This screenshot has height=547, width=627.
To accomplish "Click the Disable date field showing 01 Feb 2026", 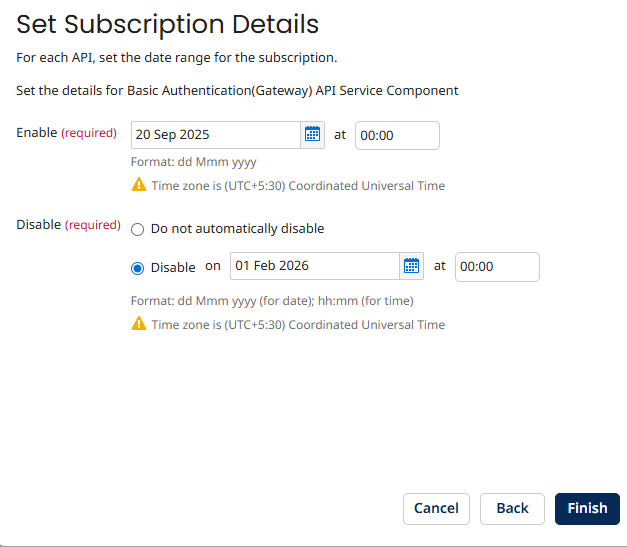I will point(314,266).
